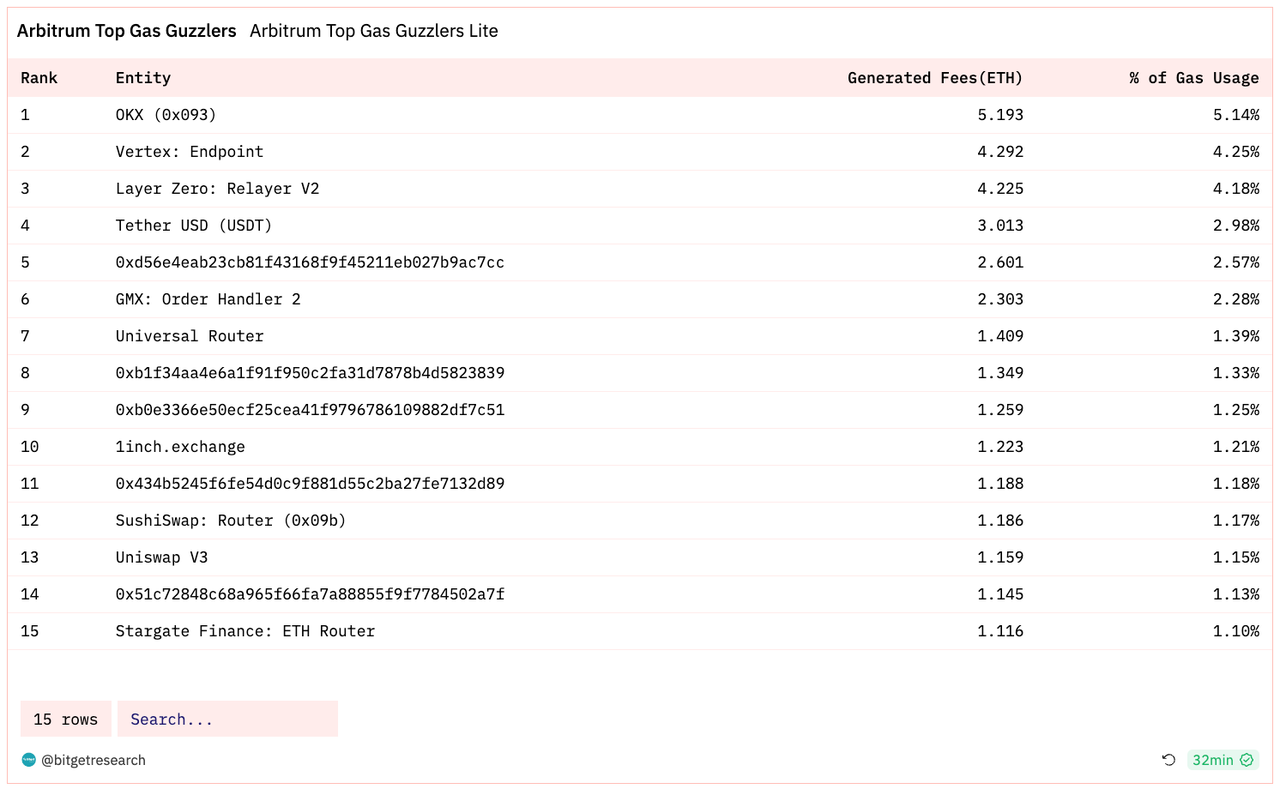Select the Tether USD (USDT) cell
The image size is (1280, 789).
pyautogui.click(x=194, y=226)
